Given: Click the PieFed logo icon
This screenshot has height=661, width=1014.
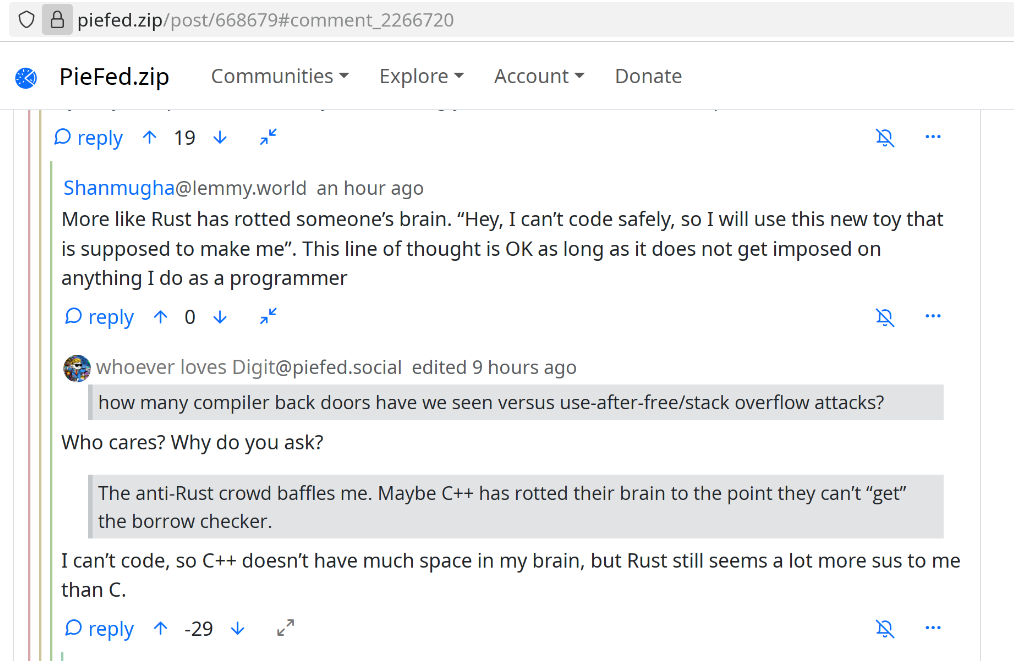Looking at the screenshot, I should (26, 77).
